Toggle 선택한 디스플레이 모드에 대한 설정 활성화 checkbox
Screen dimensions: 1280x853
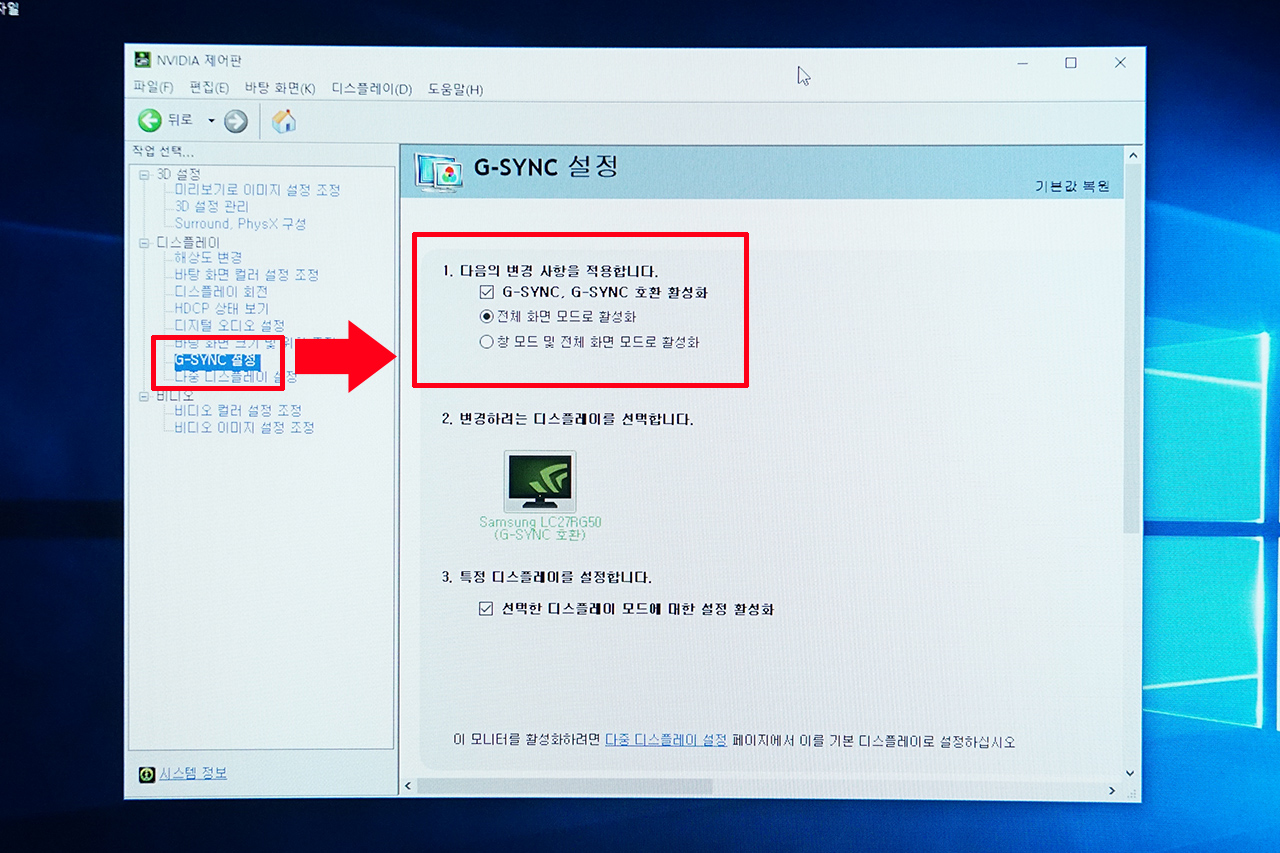pyautogui.click(x=487, y=609)
